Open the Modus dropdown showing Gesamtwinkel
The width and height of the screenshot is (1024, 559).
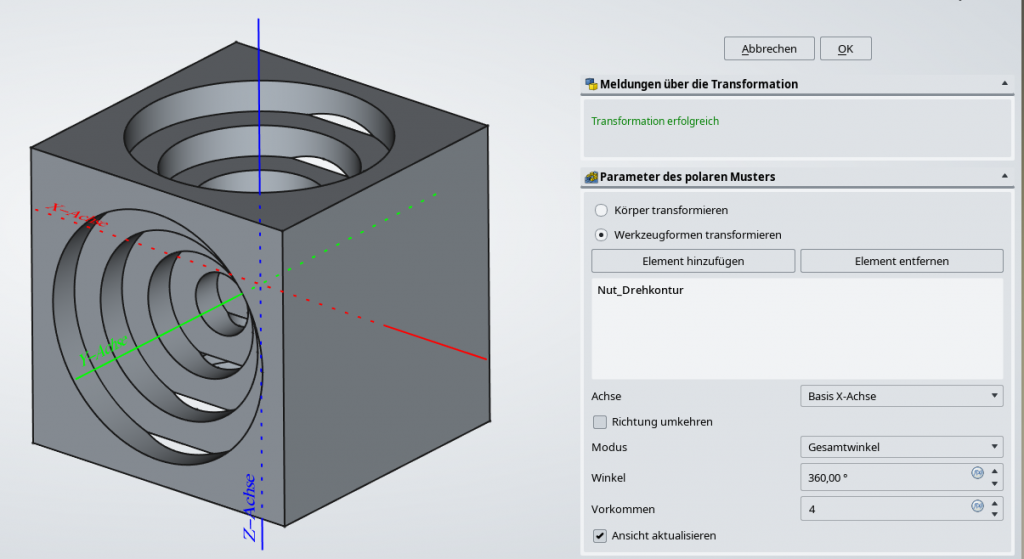coord(901,447)
